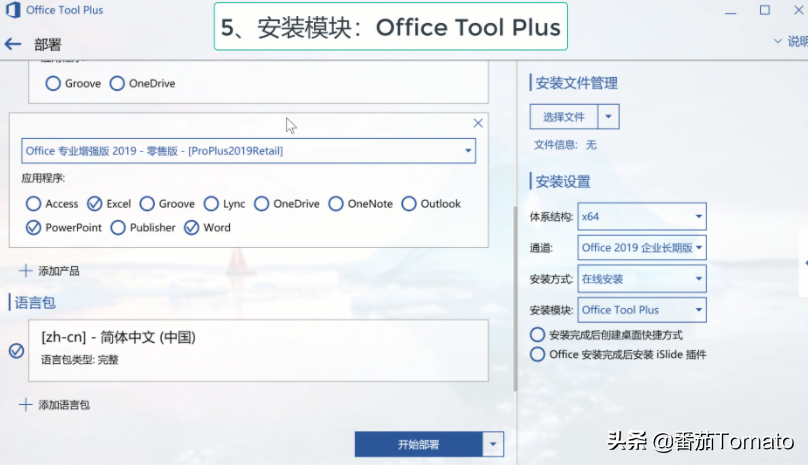
Task: Open the 安装方式 在线安装 dropdown
Action: (642, 279)
